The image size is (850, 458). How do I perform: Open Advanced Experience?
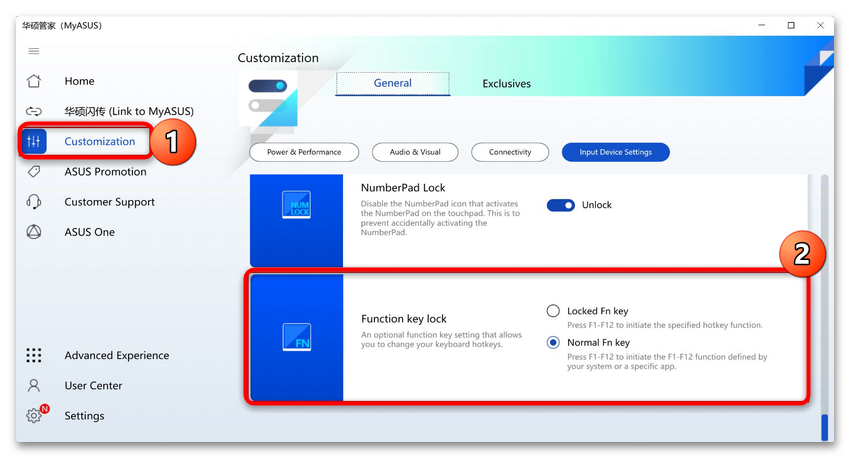(117, 356)
